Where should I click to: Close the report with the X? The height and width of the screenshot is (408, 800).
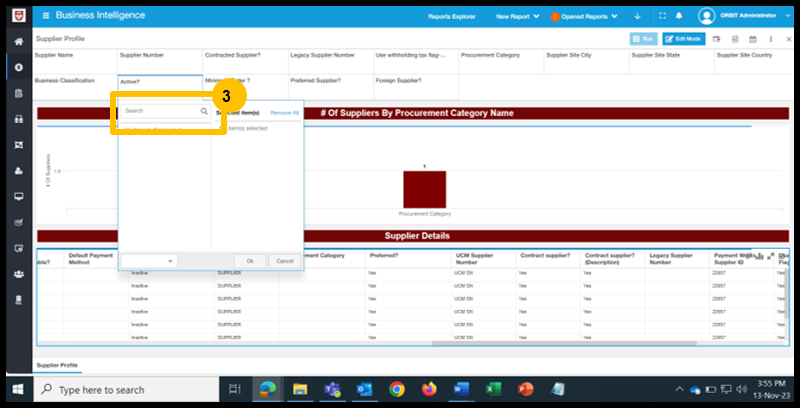[x=789, y=39]
